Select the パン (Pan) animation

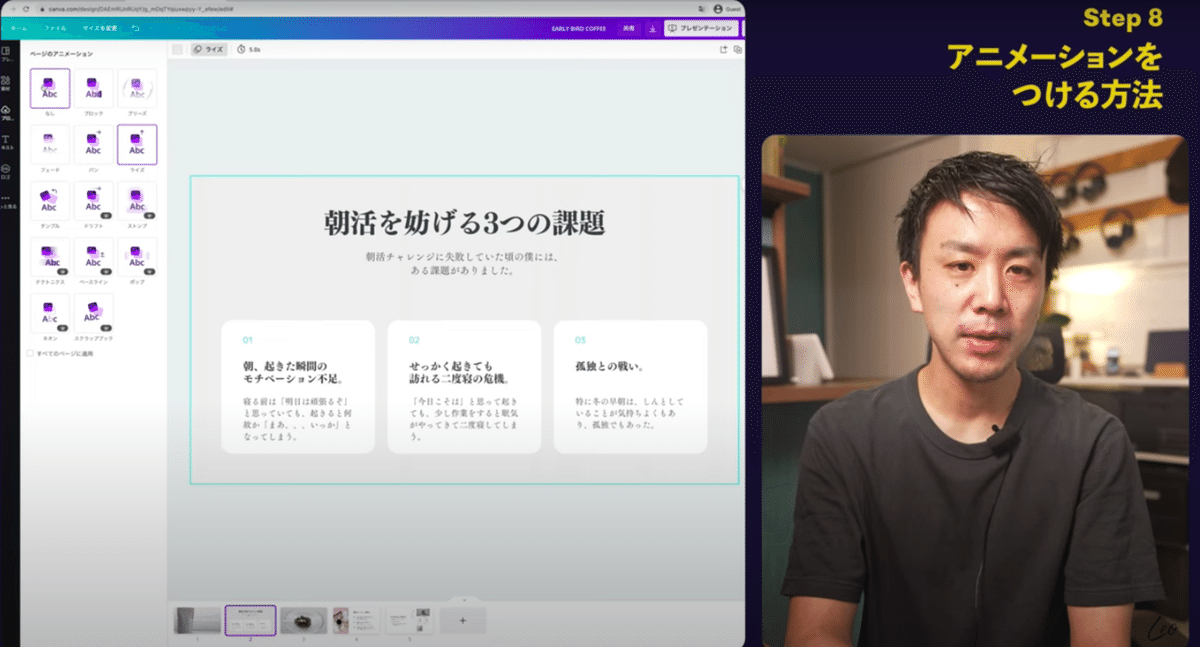click(x=93, y=145)
